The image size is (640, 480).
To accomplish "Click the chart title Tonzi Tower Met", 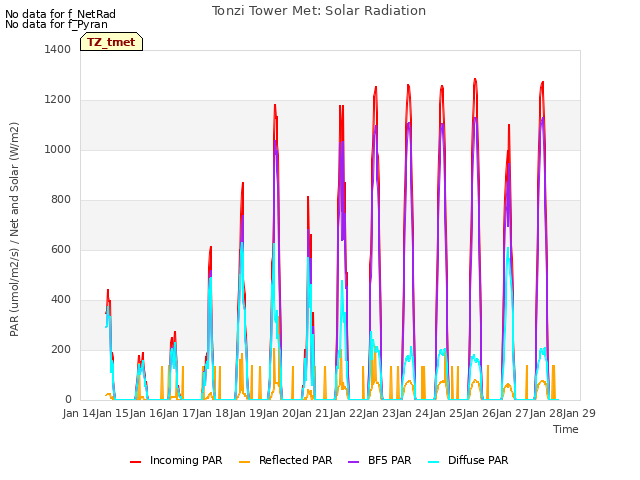I will click(x=319, y=11).
